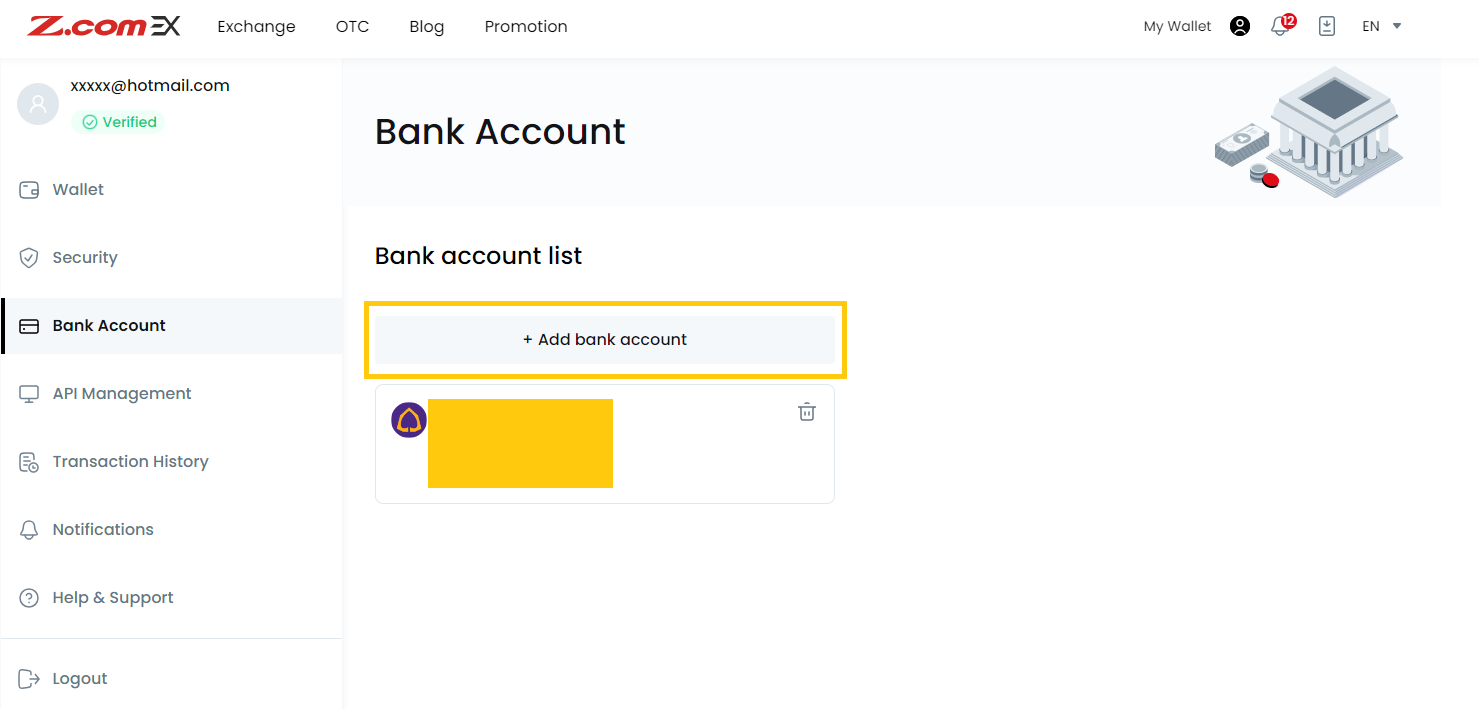The image size is (1479, 709).
Task: Click the Logout icon at bottom
Action: pyautogui.click(x=29, y=678)
